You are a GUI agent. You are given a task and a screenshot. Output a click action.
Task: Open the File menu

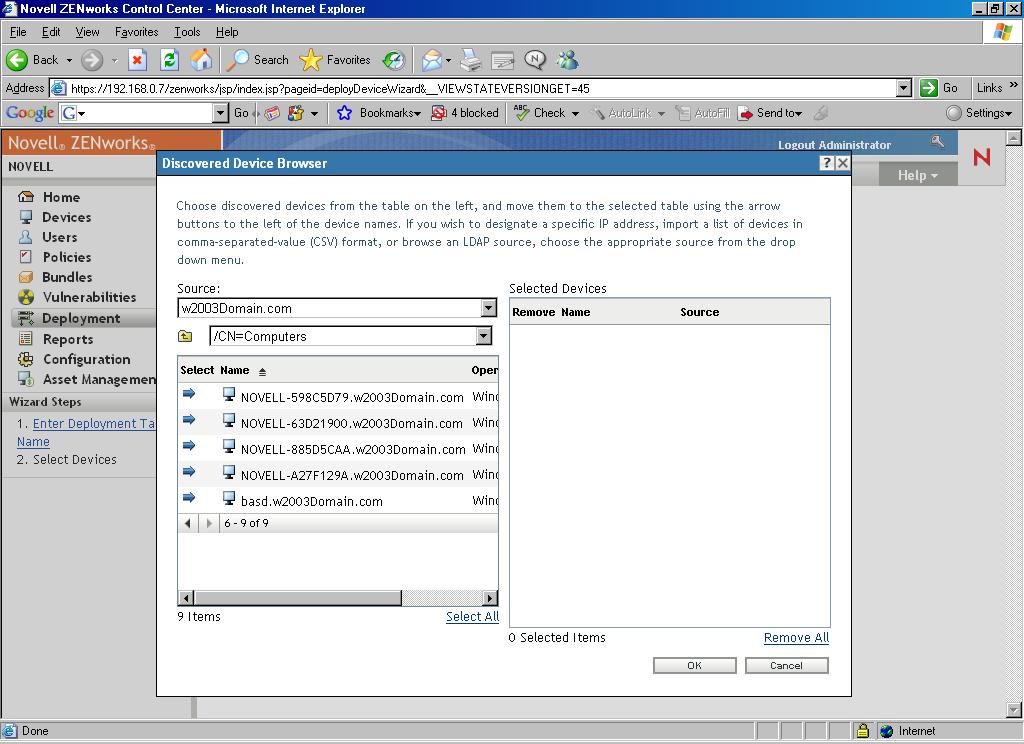[18, 32]
